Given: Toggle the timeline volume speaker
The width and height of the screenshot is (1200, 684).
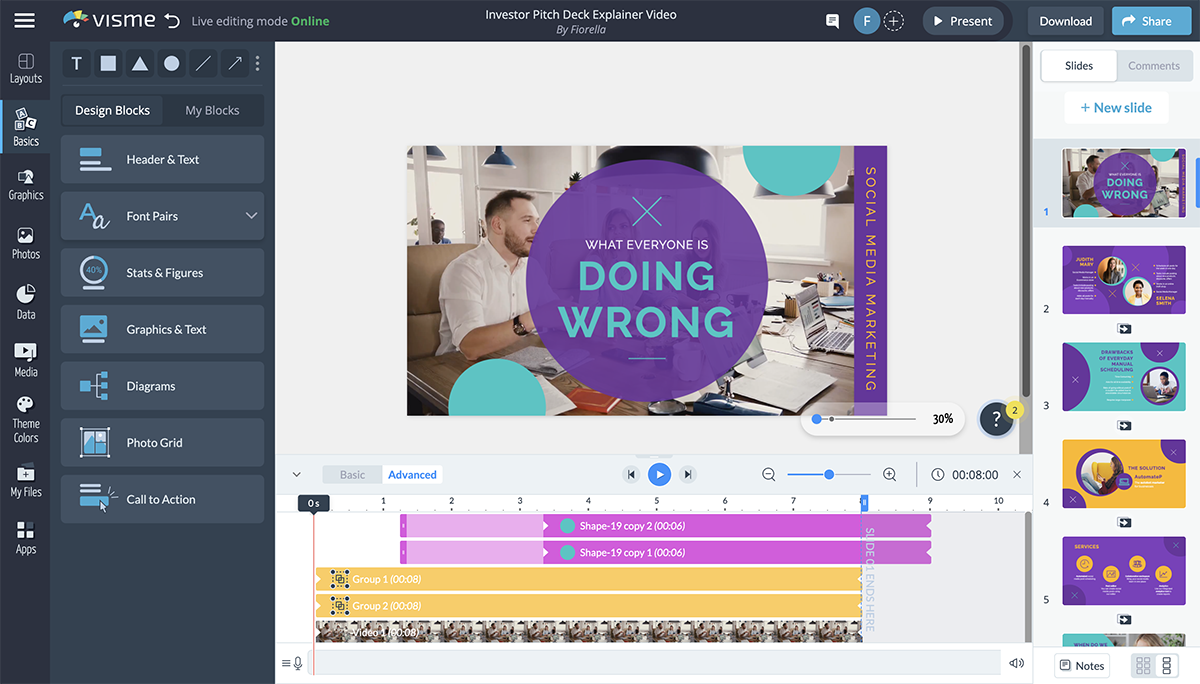Looking at the screenshot, I should pyautogui.click(x=1017, y=663).
